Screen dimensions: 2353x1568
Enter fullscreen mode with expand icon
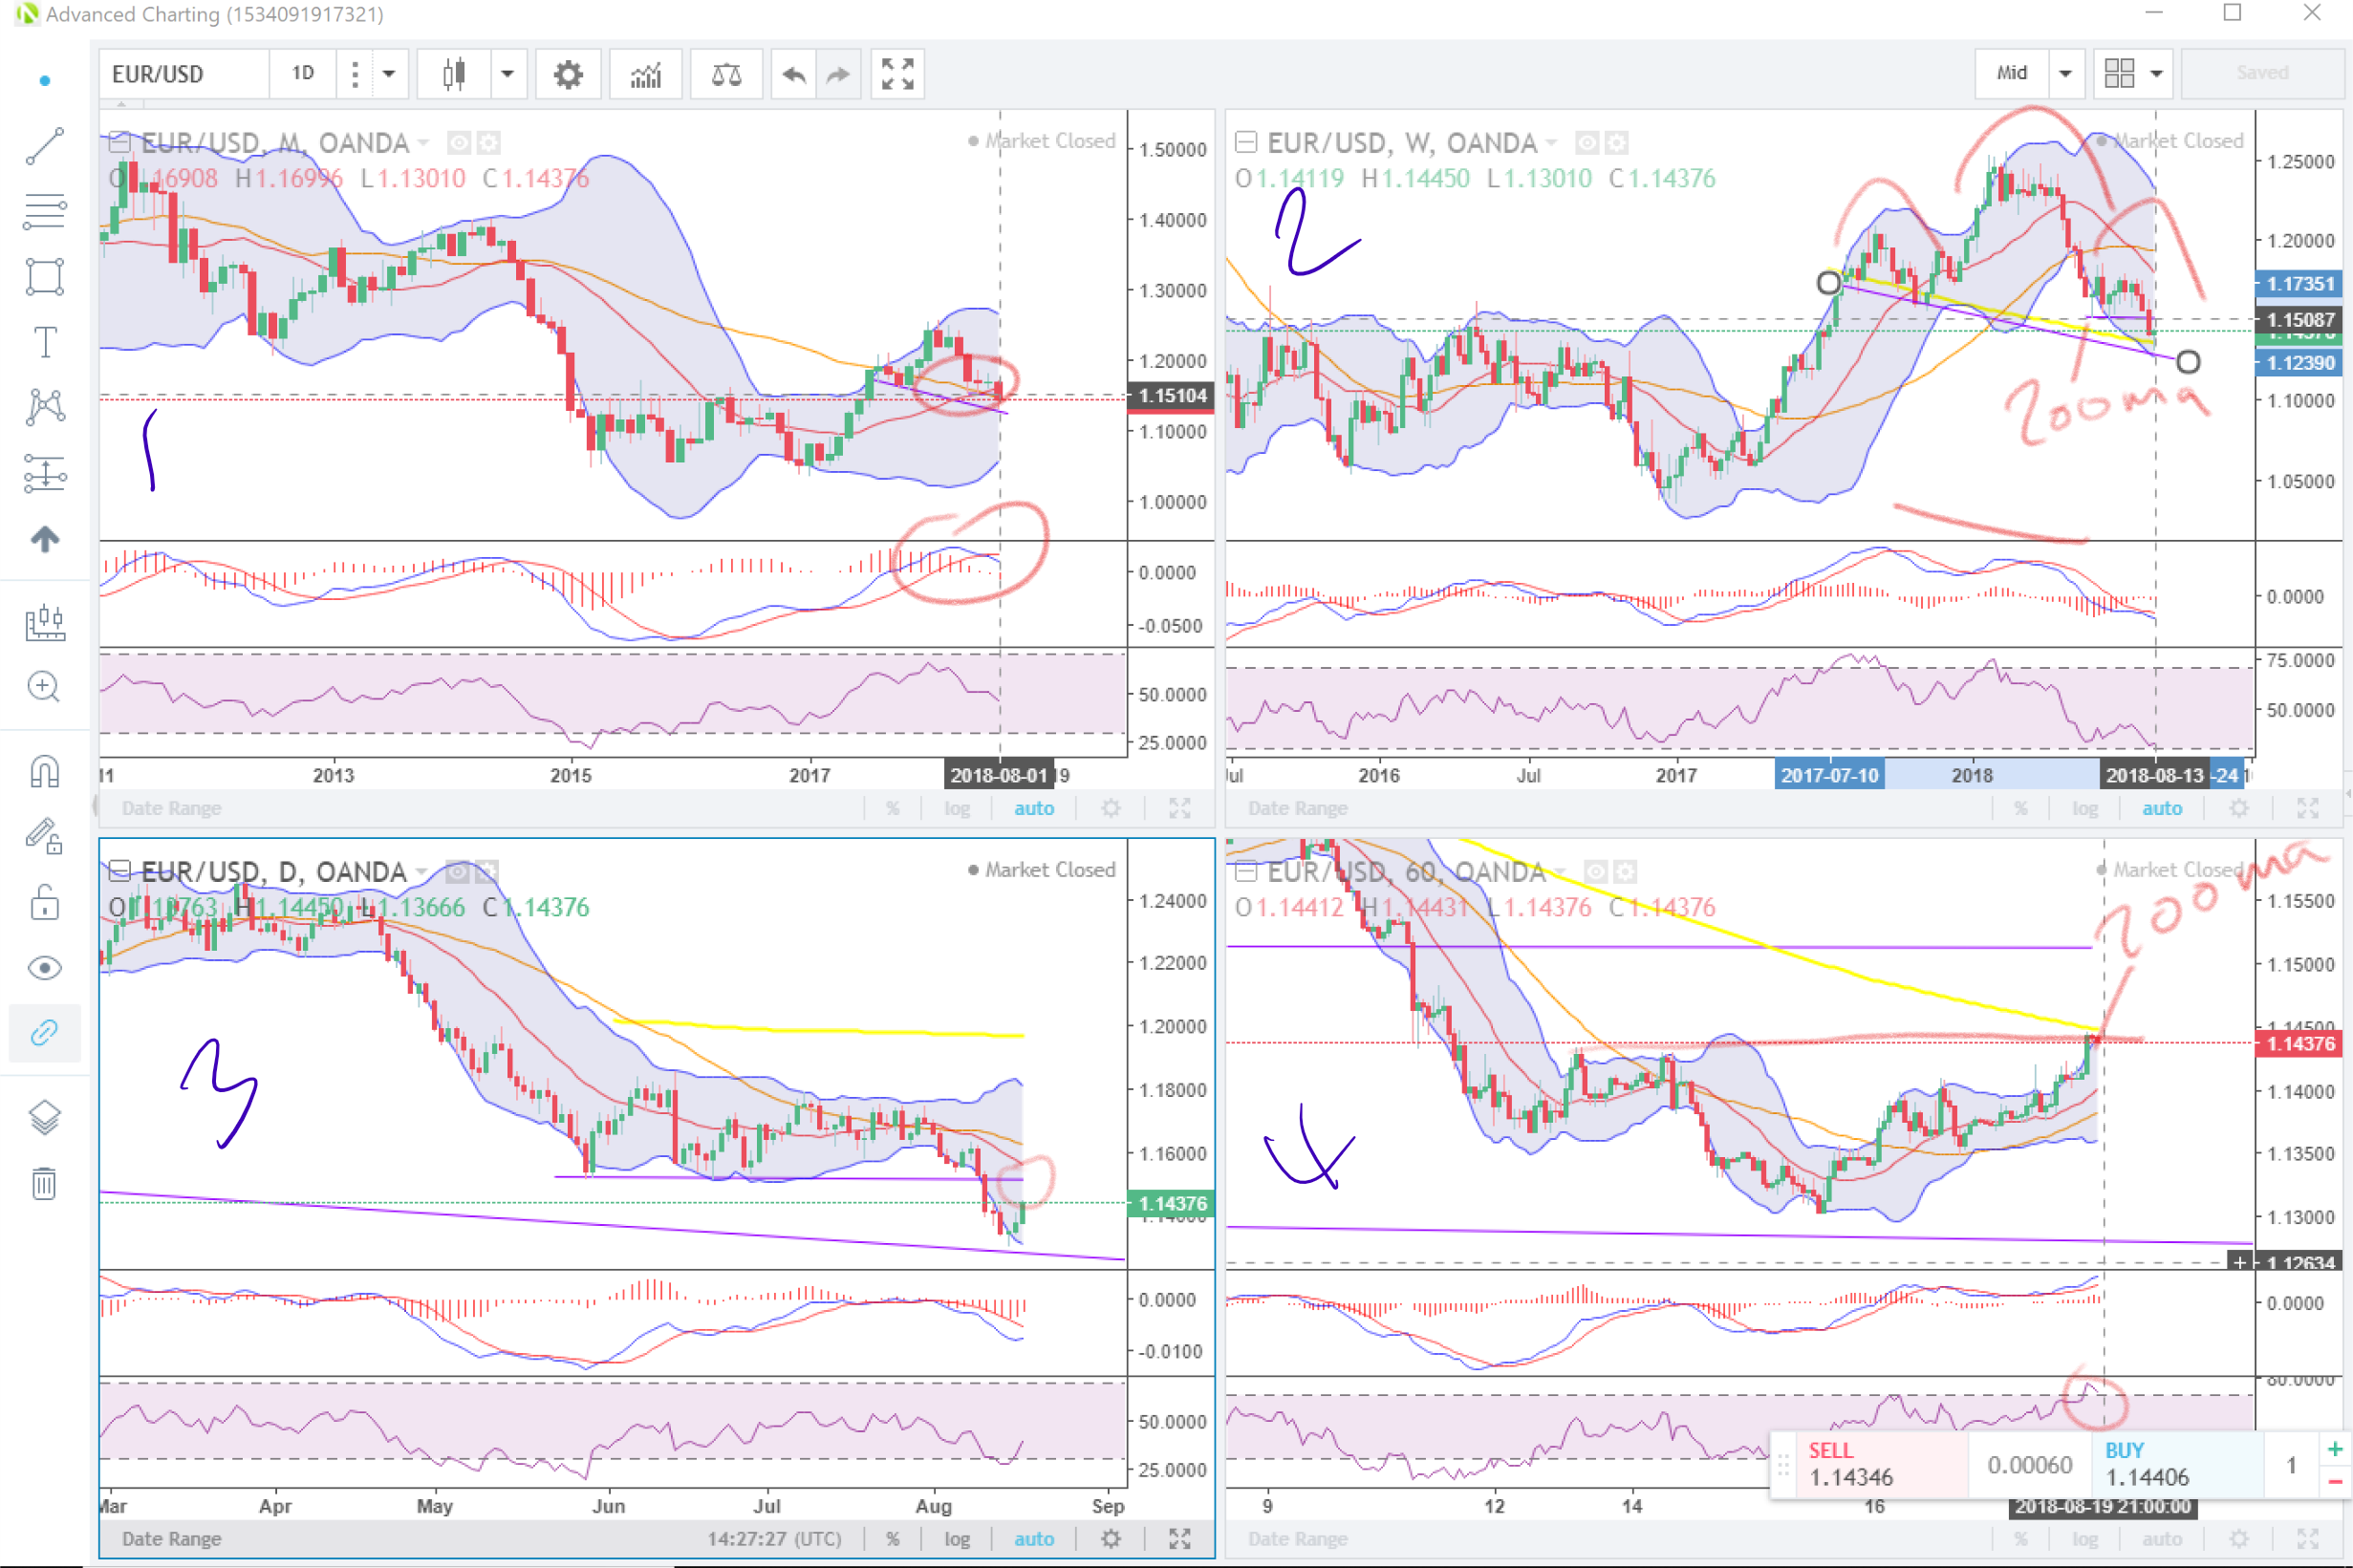pyautogui.click(x=897, y=74)
